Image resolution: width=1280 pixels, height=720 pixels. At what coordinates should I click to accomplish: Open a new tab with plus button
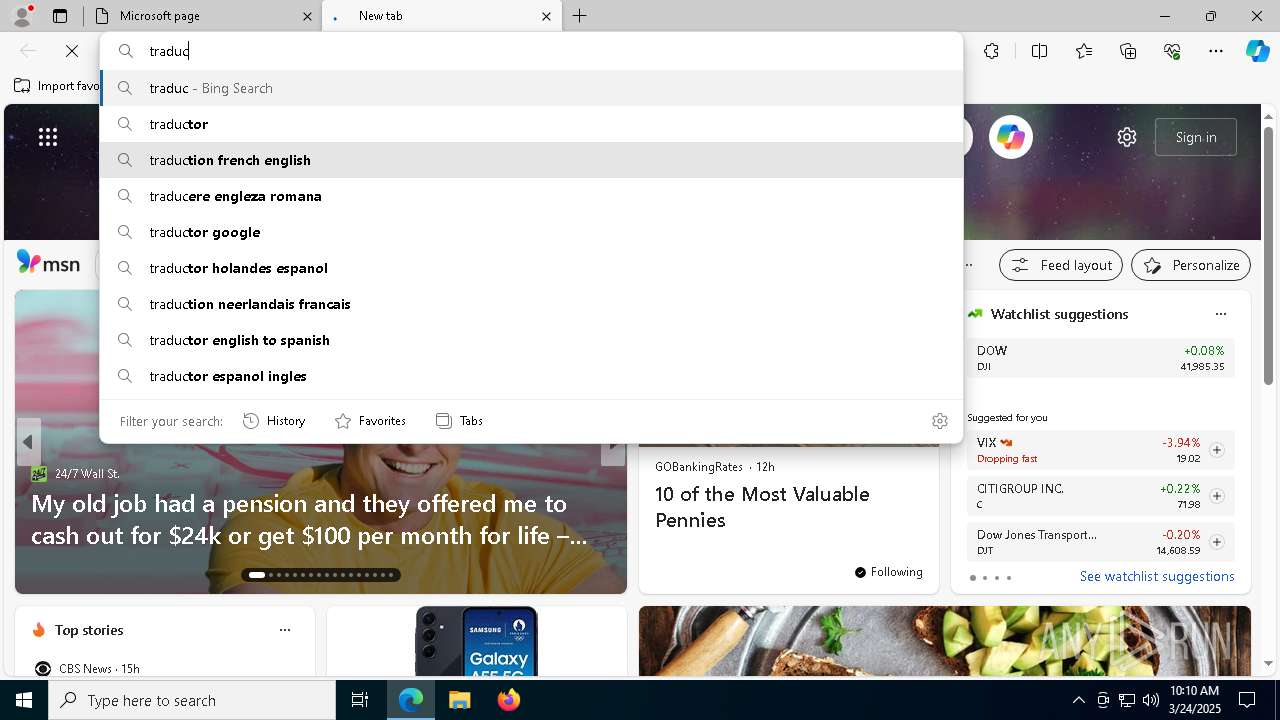580,16
